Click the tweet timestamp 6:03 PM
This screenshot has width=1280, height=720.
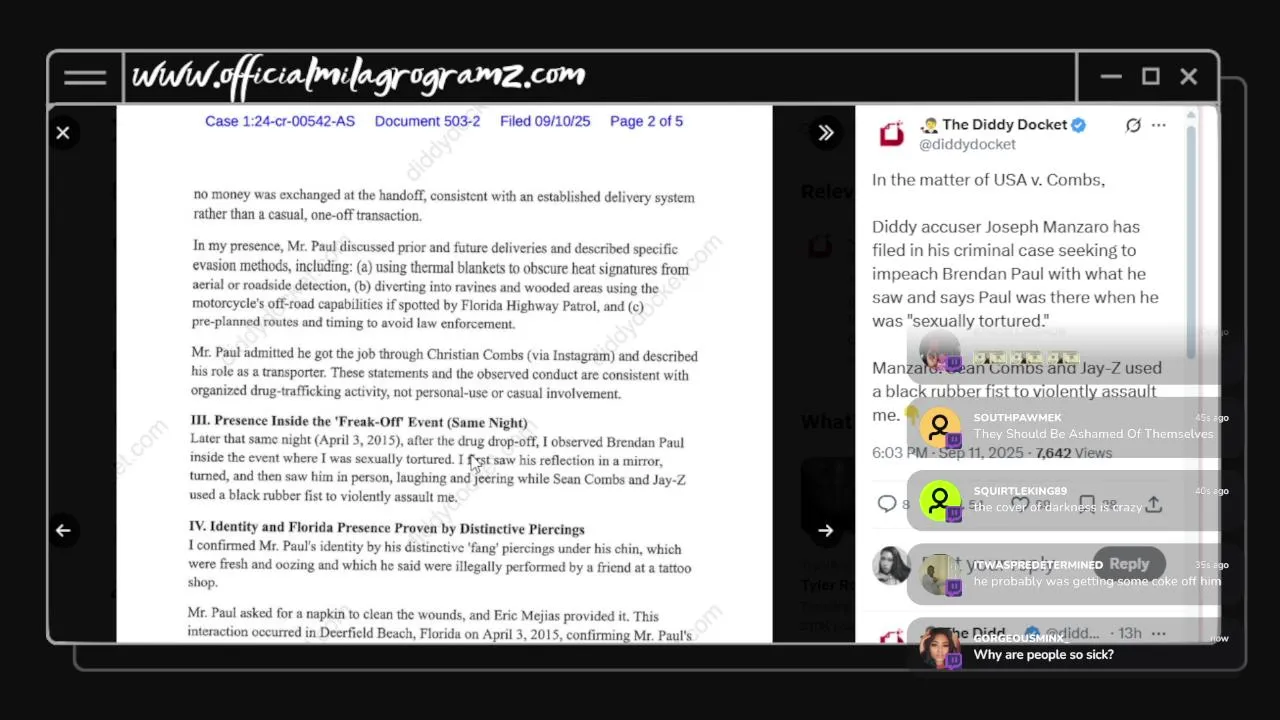(899, 453)
